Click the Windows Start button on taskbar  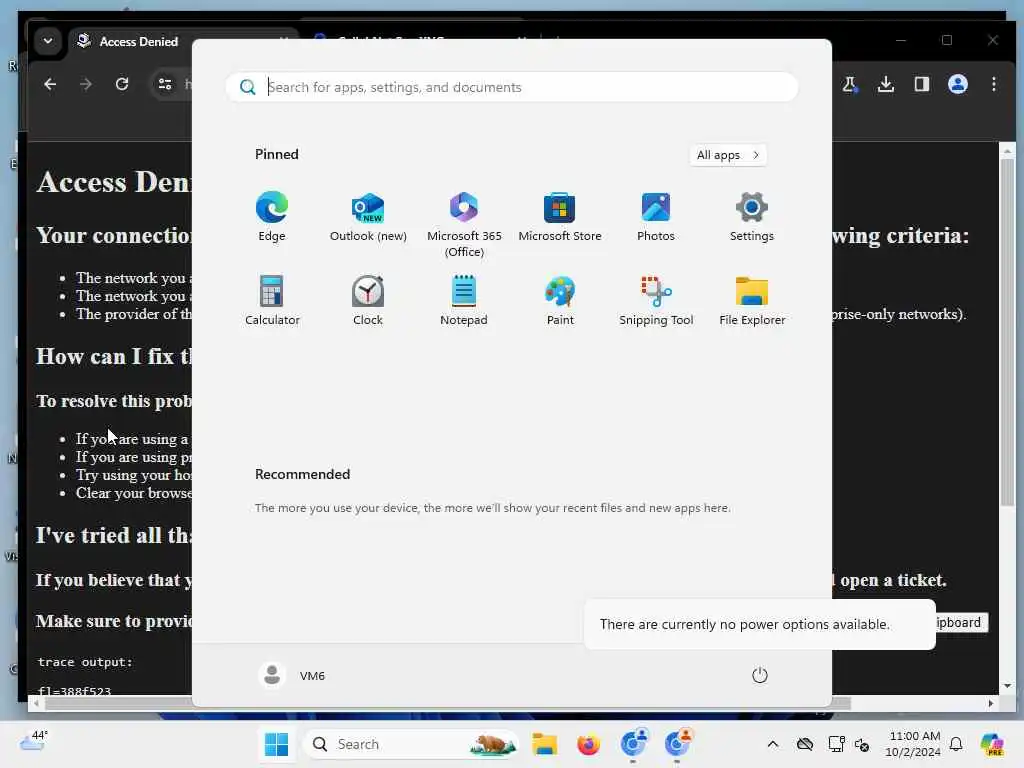point(276,744)
